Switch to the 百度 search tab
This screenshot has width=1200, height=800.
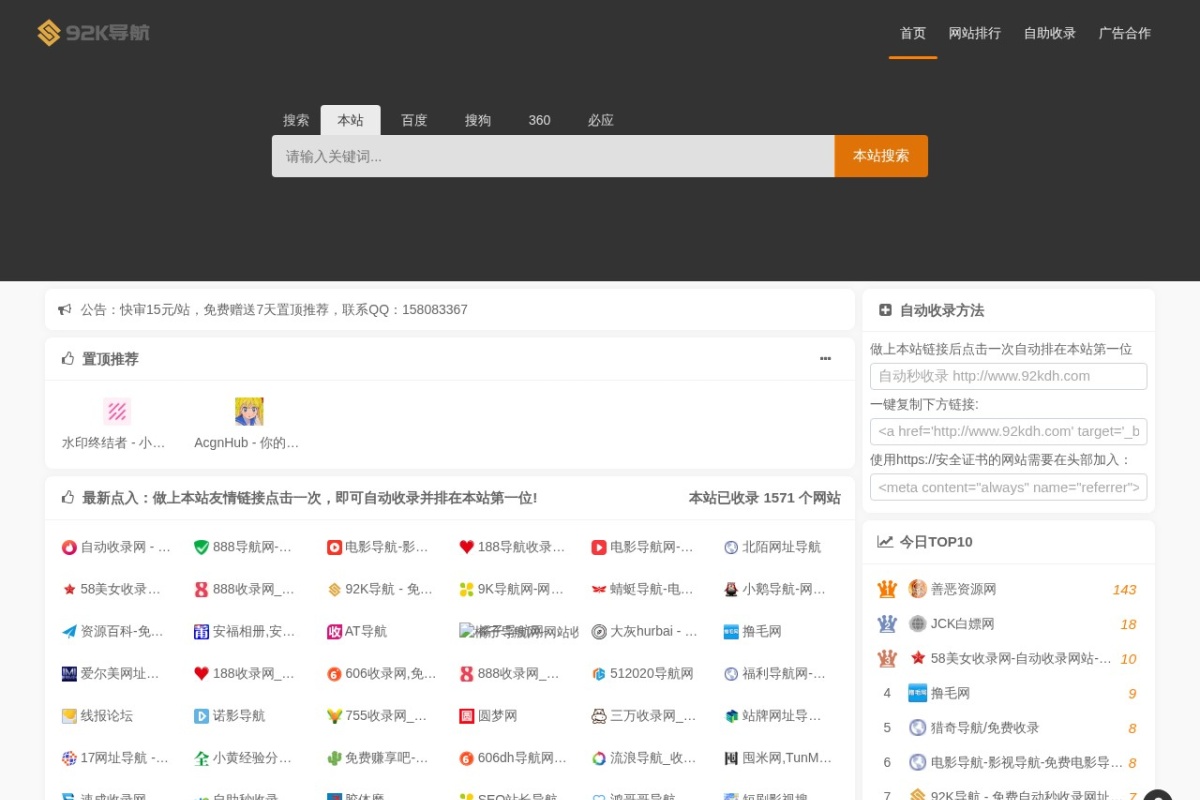pyautogui.click(x=414, y=120)
